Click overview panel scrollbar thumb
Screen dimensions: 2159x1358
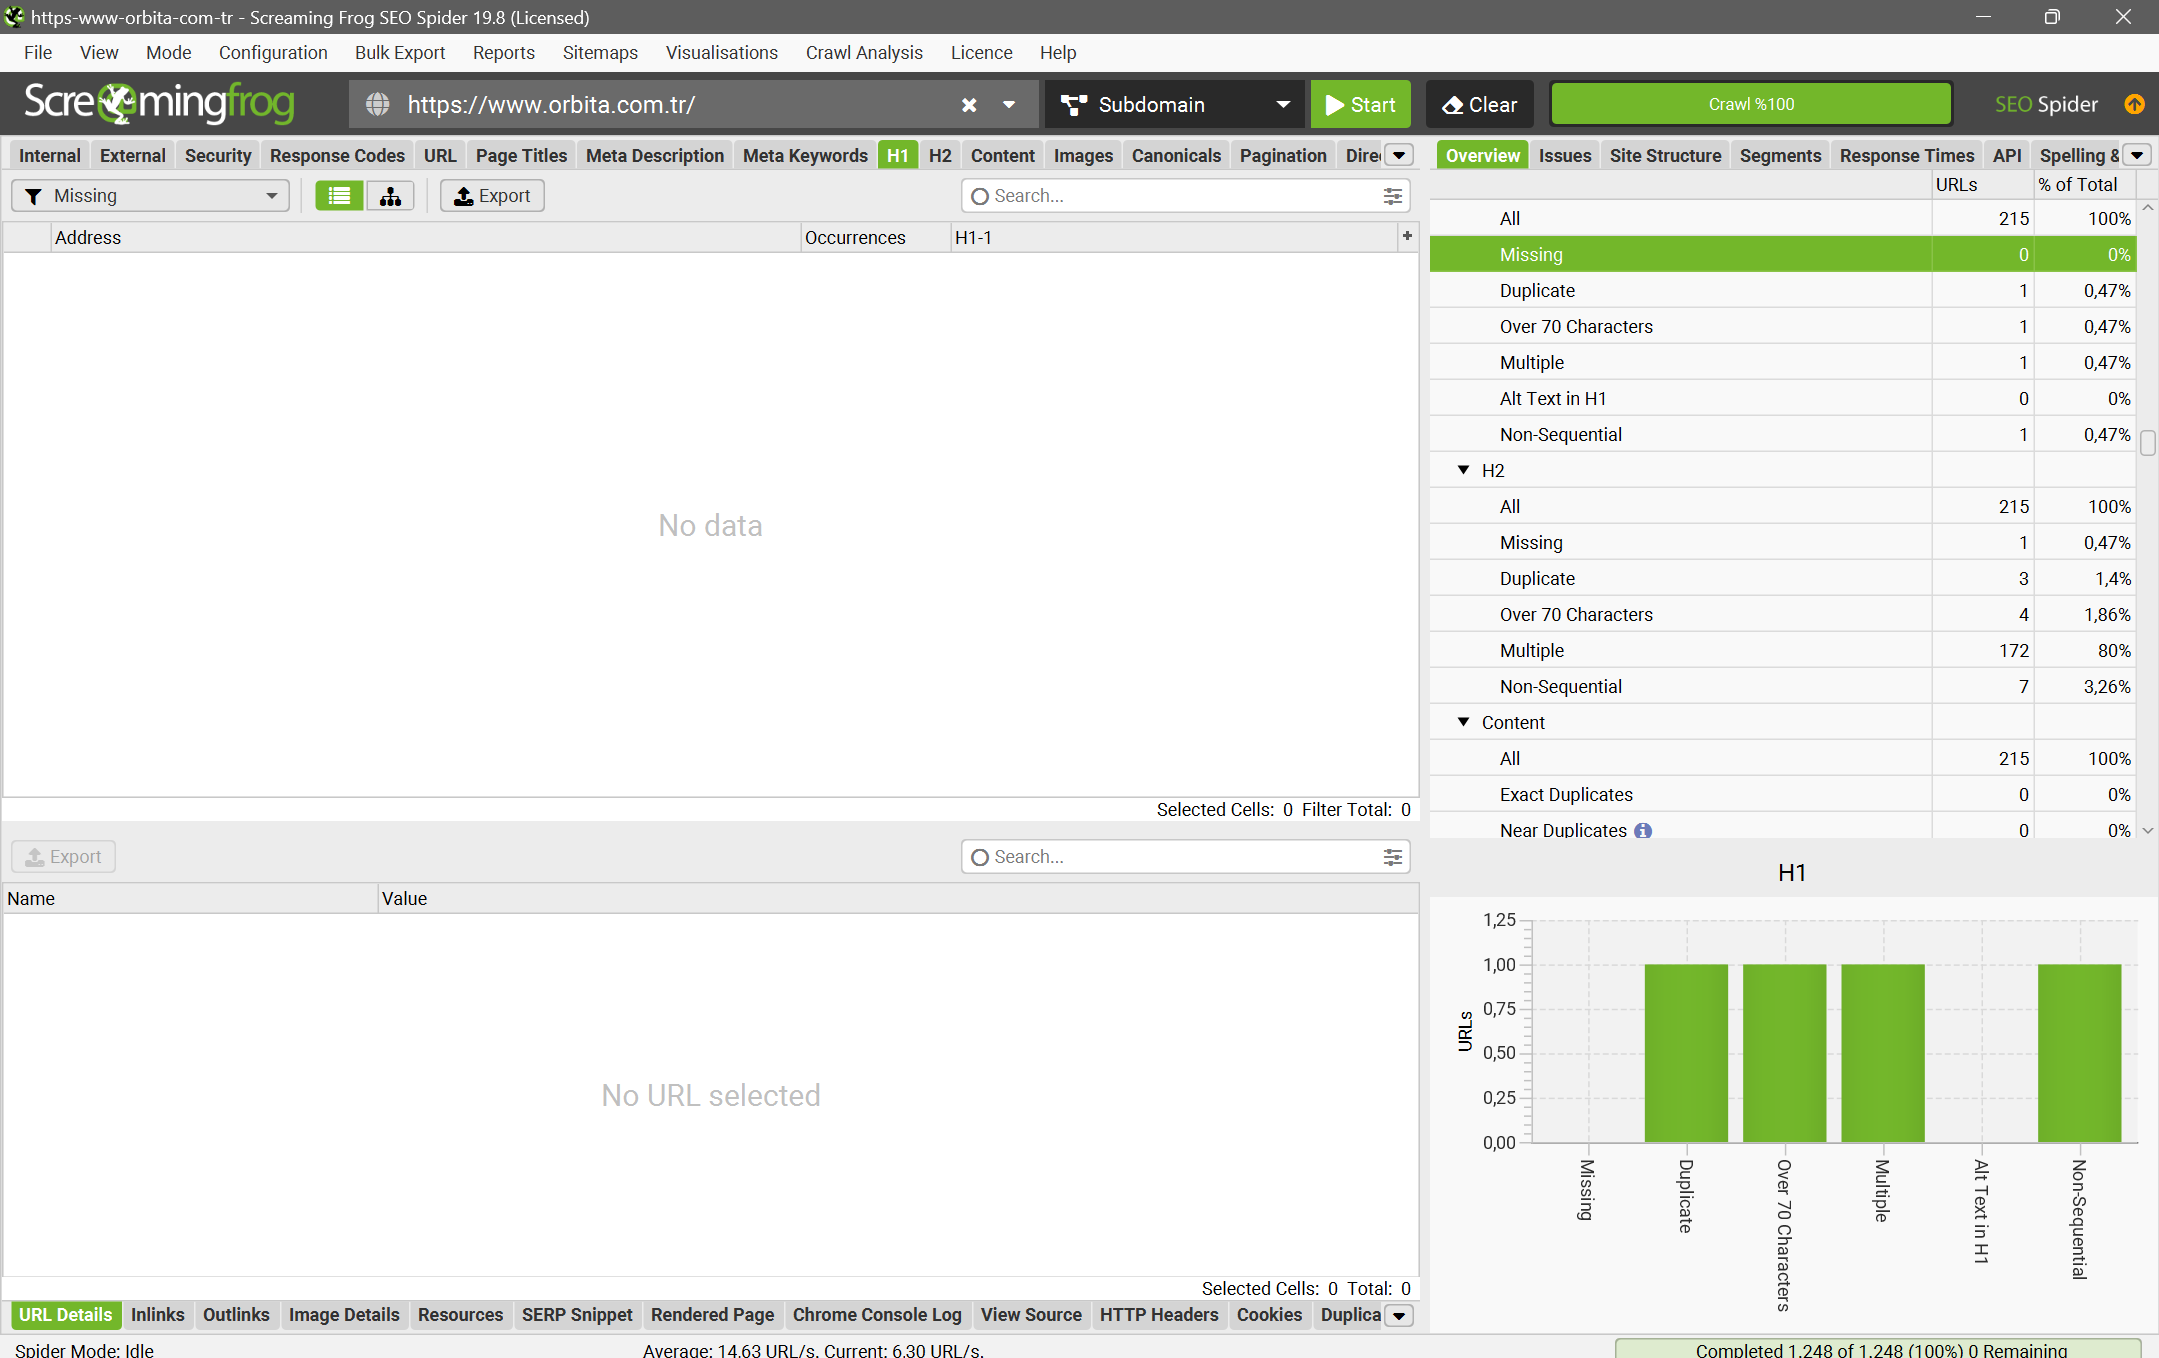click(2147, 442)
